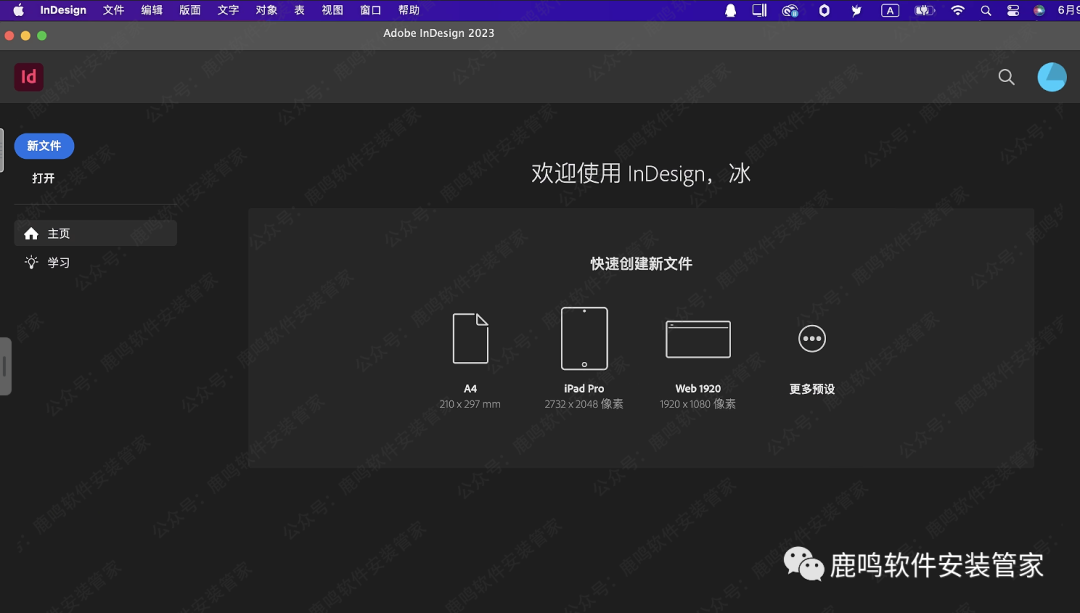This screenshot has height=613, width=1080.
Task: Click 打开 to open a file
Action: [x=43, y=177]
